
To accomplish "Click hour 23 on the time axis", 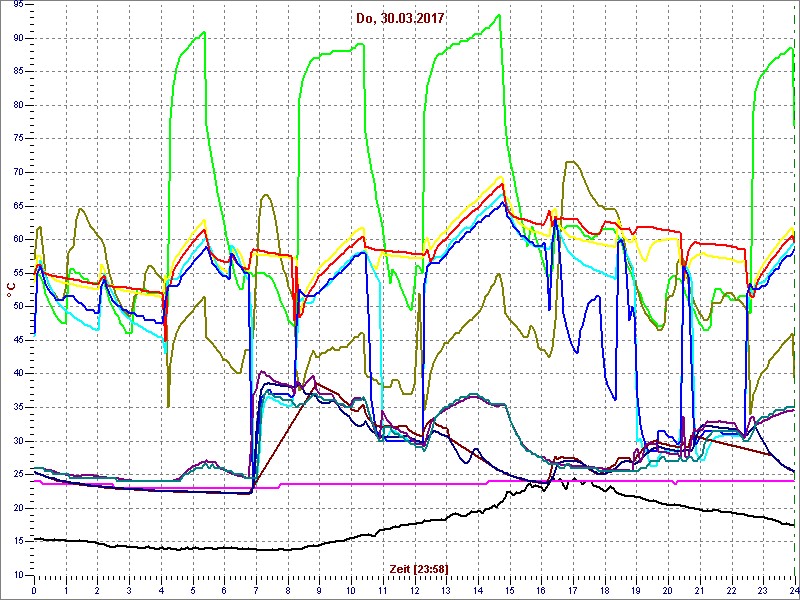I will pyautogui.click(x=763, y=590).
